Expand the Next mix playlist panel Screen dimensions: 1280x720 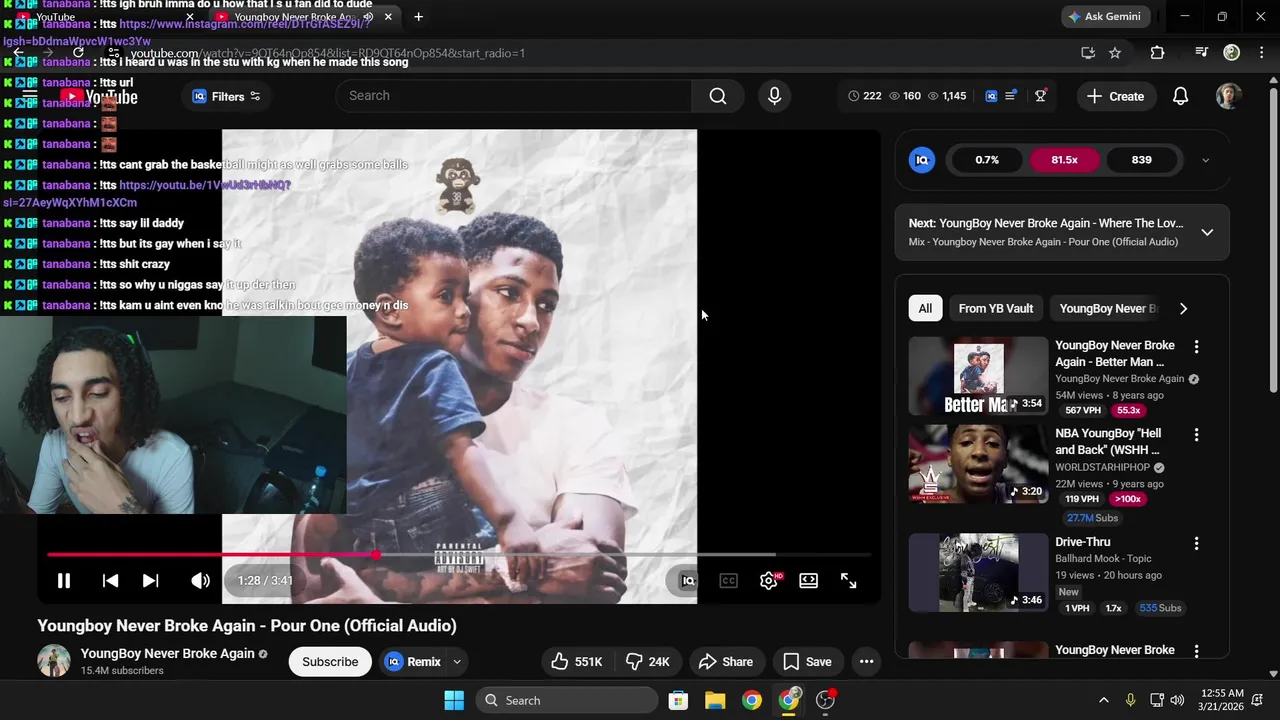coord(1207,232)
